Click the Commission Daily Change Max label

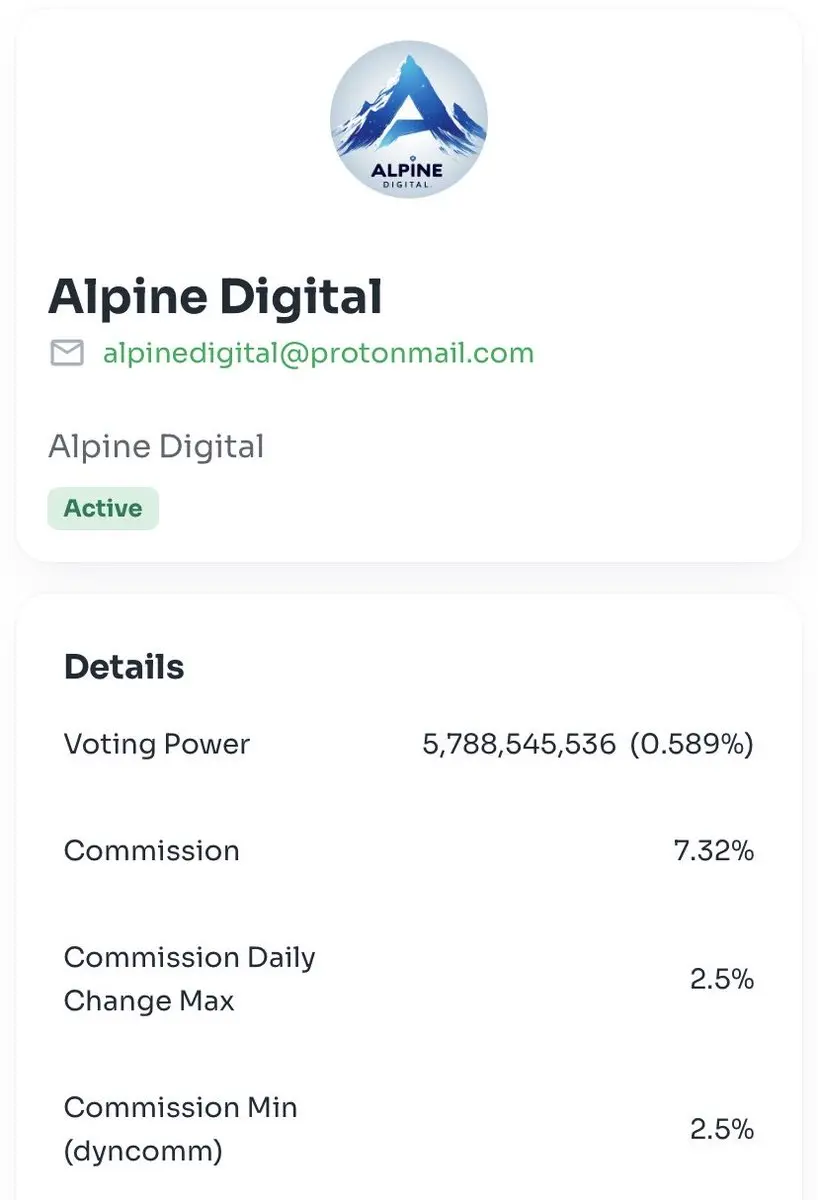189,979
